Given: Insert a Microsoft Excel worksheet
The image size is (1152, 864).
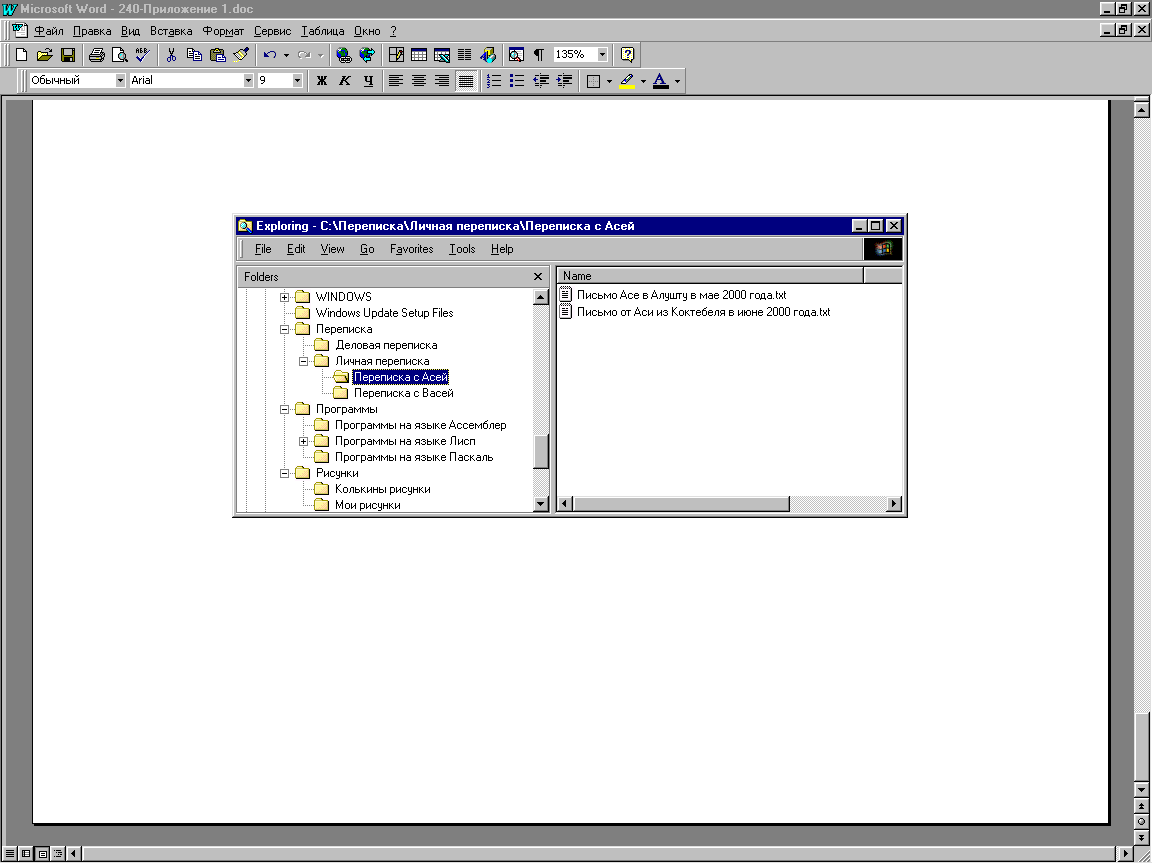Looking at the screenshot, I should [442, 54].
